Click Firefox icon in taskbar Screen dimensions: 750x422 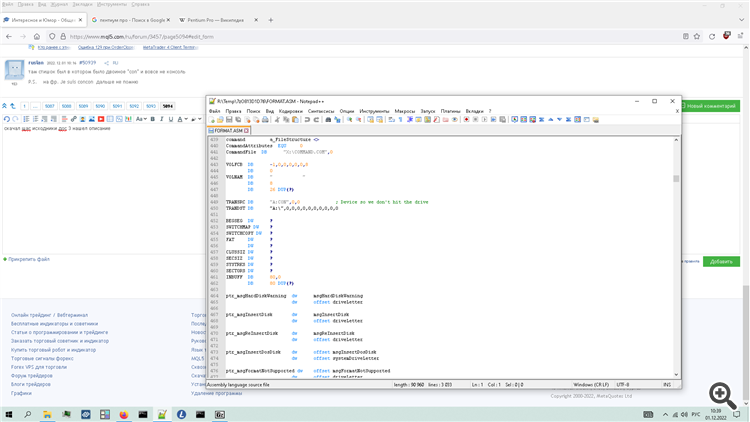click(x=124, y=414)
